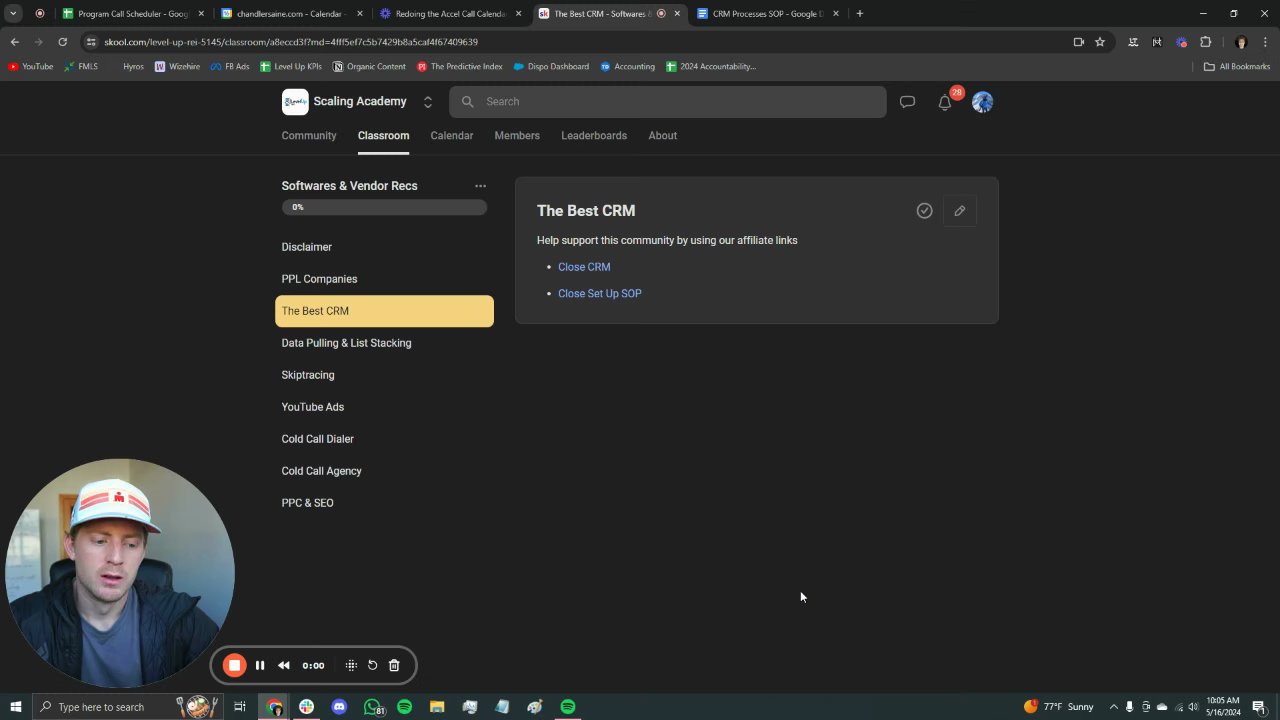The height and width of the screenshot is (720, 1280).
Task: Open the user profile avatar in Skool
Action: [x=982, y=101]
